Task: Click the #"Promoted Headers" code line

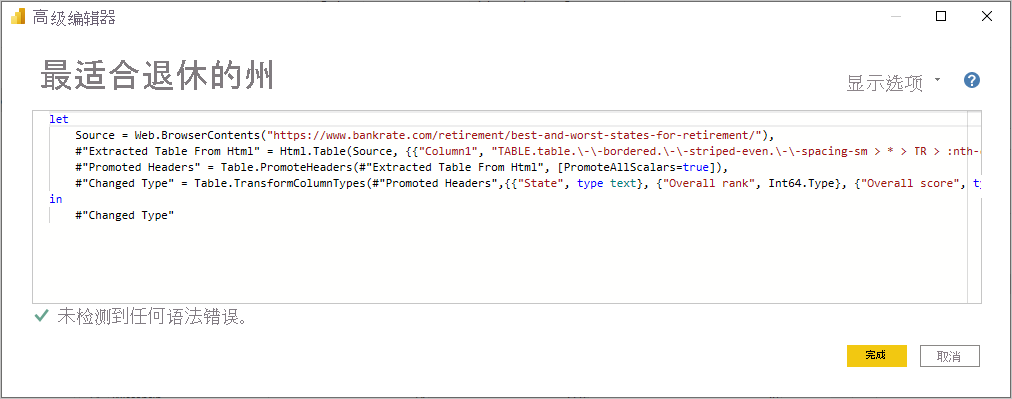Action: pos(401,167)
